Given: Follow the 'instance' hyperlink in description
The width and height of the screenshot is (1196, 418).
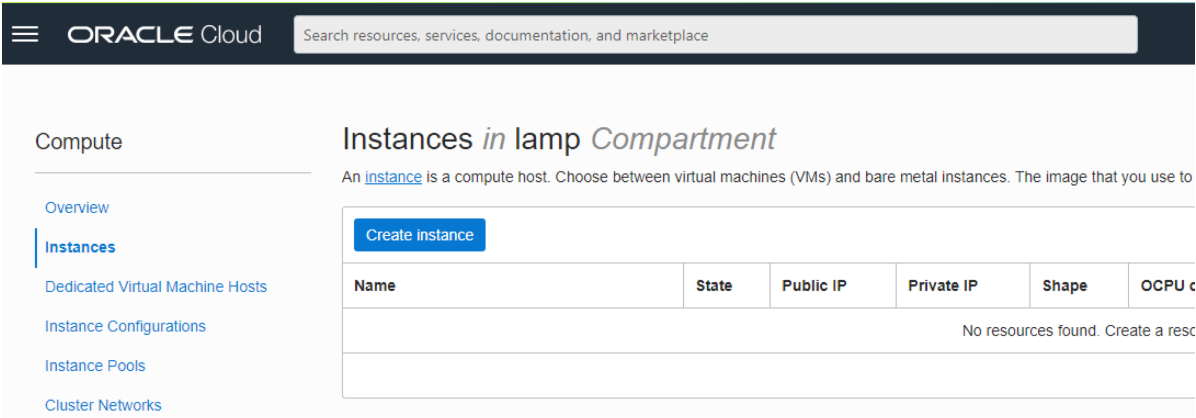Looking at the screenshot, I should [x=394, y=177].
